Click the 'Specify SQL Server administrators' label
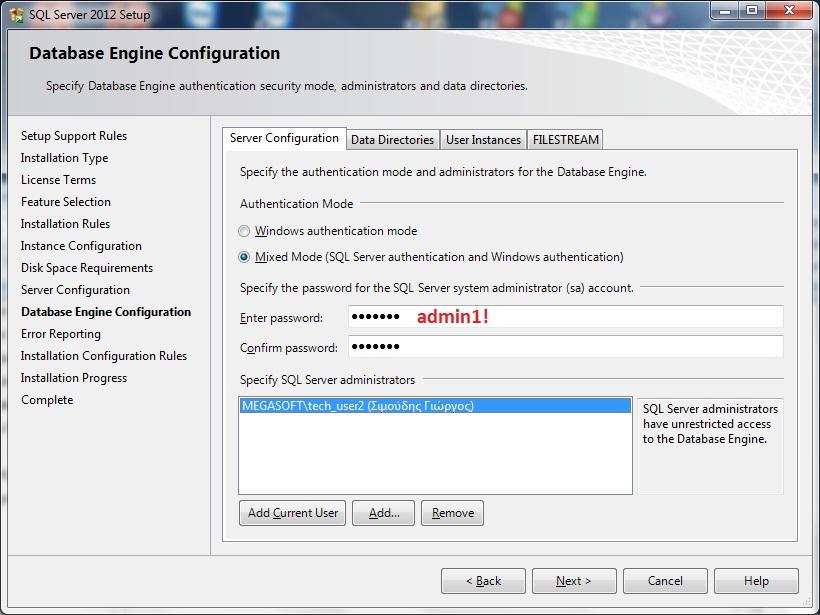The width and height of the screenshot is (820, 615). click(327, 380)
